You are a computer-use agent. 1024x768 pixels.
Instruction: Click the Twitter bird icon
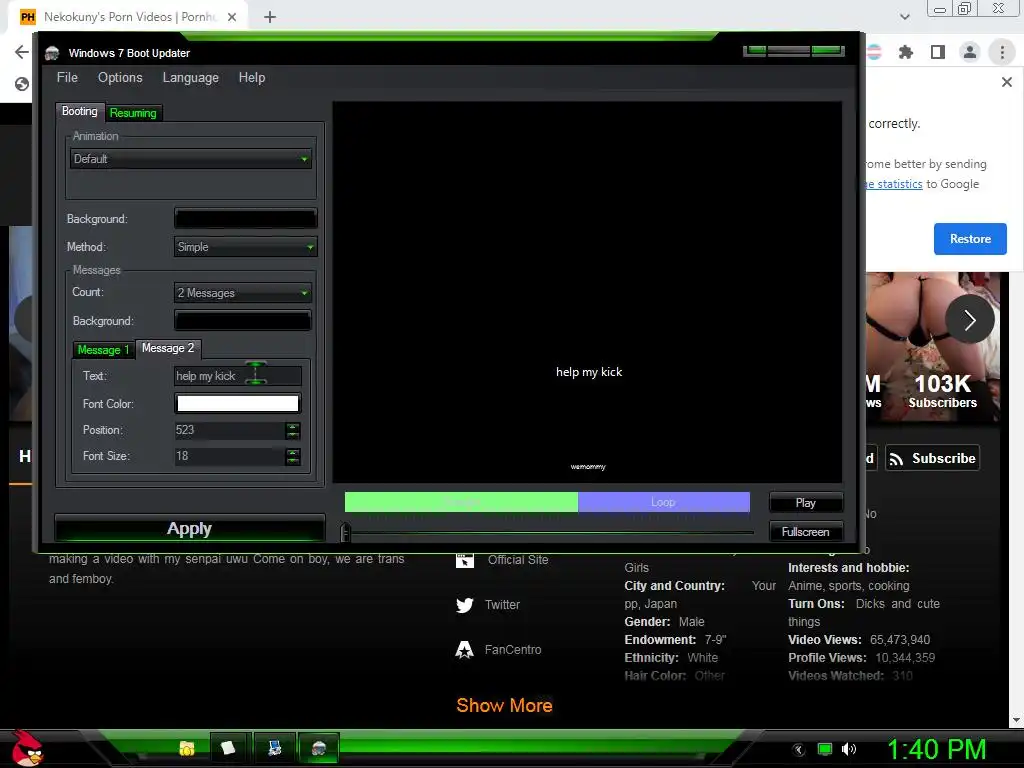point(465,605)
